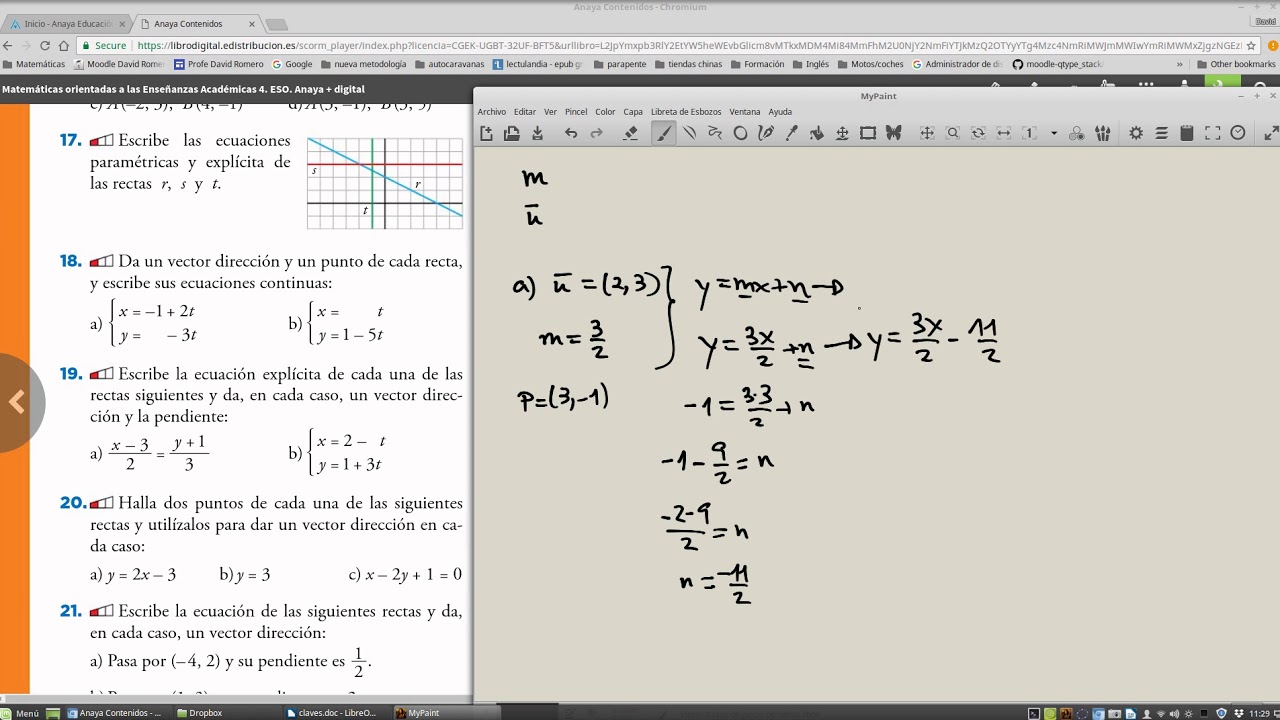1280x720 pixels.
Task: Open the Capa menu
Action: tap(633, 112)
